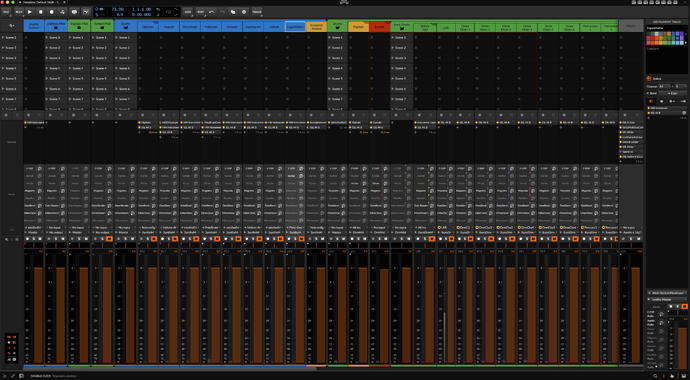The width and height of the screenshot is (690, 380).
Task: Select the Drums group track header
Action: [x=338, y=26]
